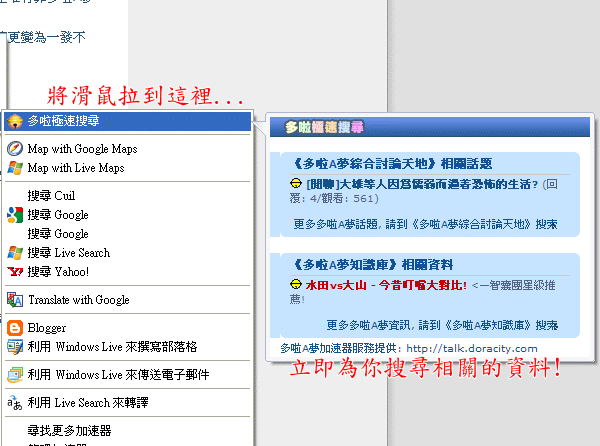Choose 利用 Windows Live 來撰寫部落格
Image resolution: width=600 pixels, height=446 pixels.
(128, 347)
